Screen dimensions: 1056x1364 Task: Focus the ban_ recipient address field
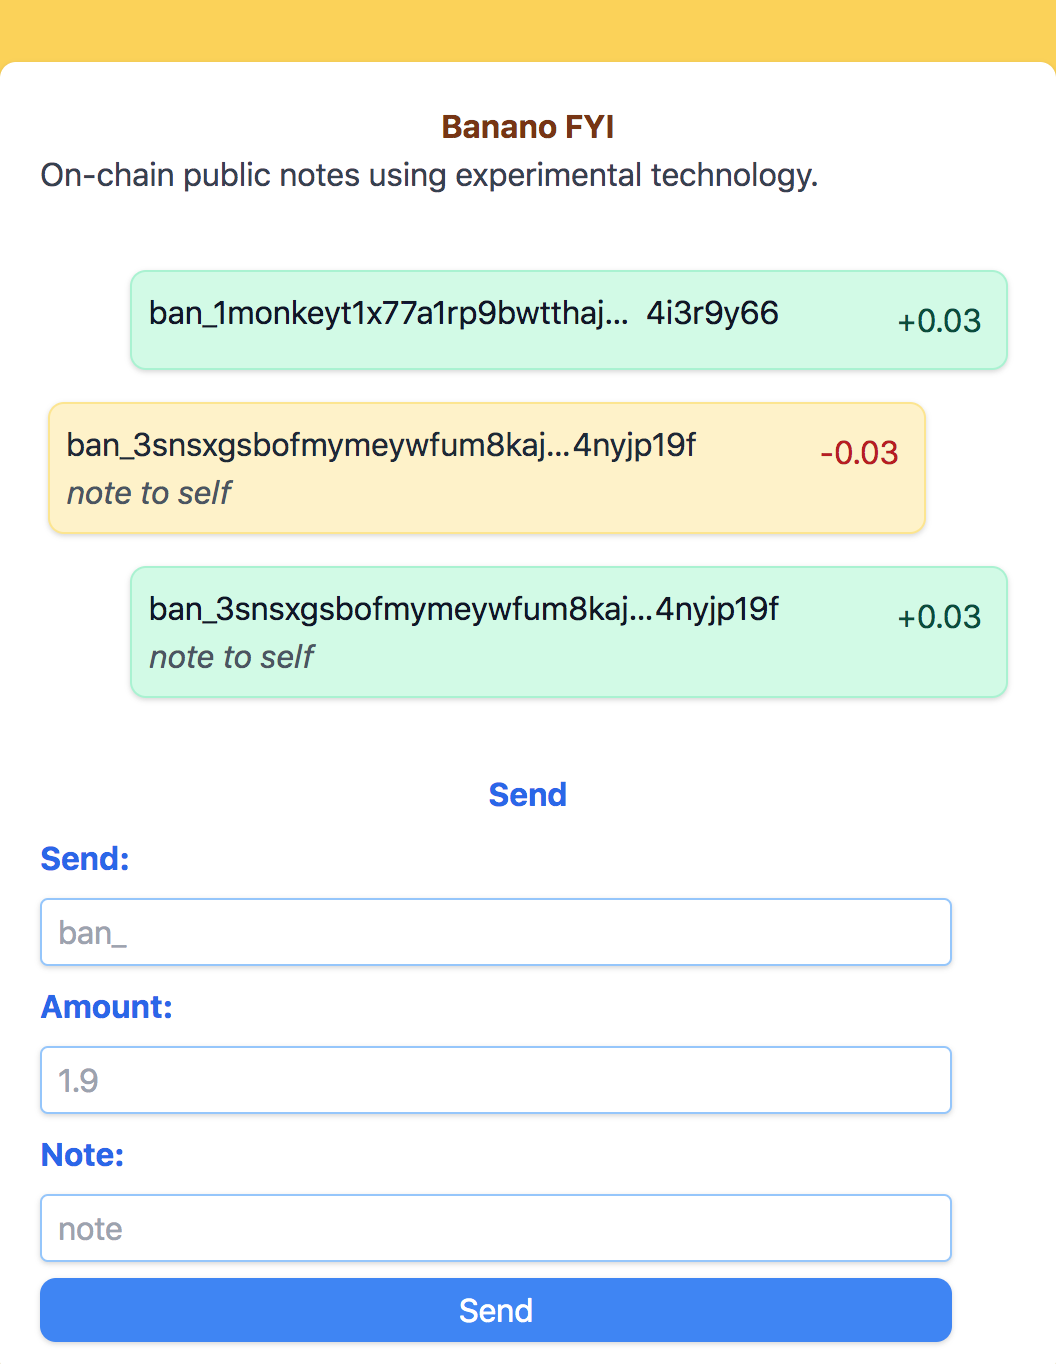pyautogui.click(x=496, y=932)
